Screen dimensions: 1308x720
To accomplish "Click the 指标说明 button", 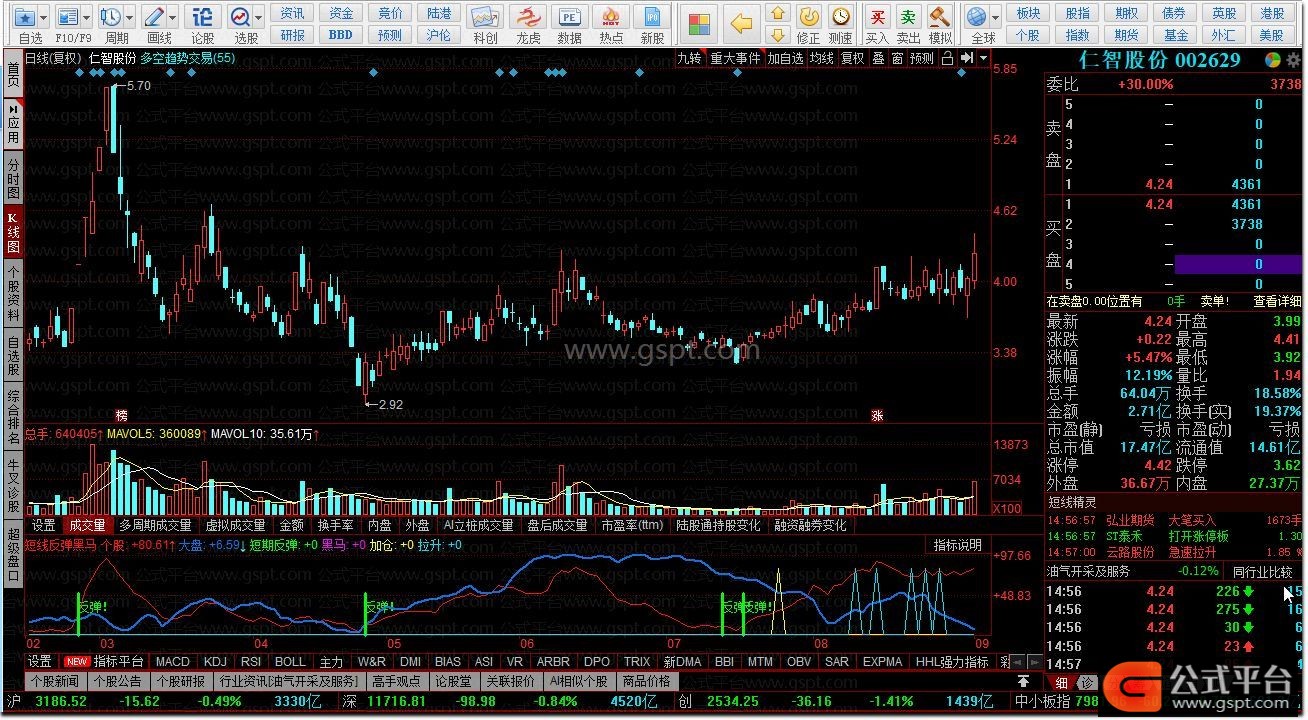I will 958,545.
